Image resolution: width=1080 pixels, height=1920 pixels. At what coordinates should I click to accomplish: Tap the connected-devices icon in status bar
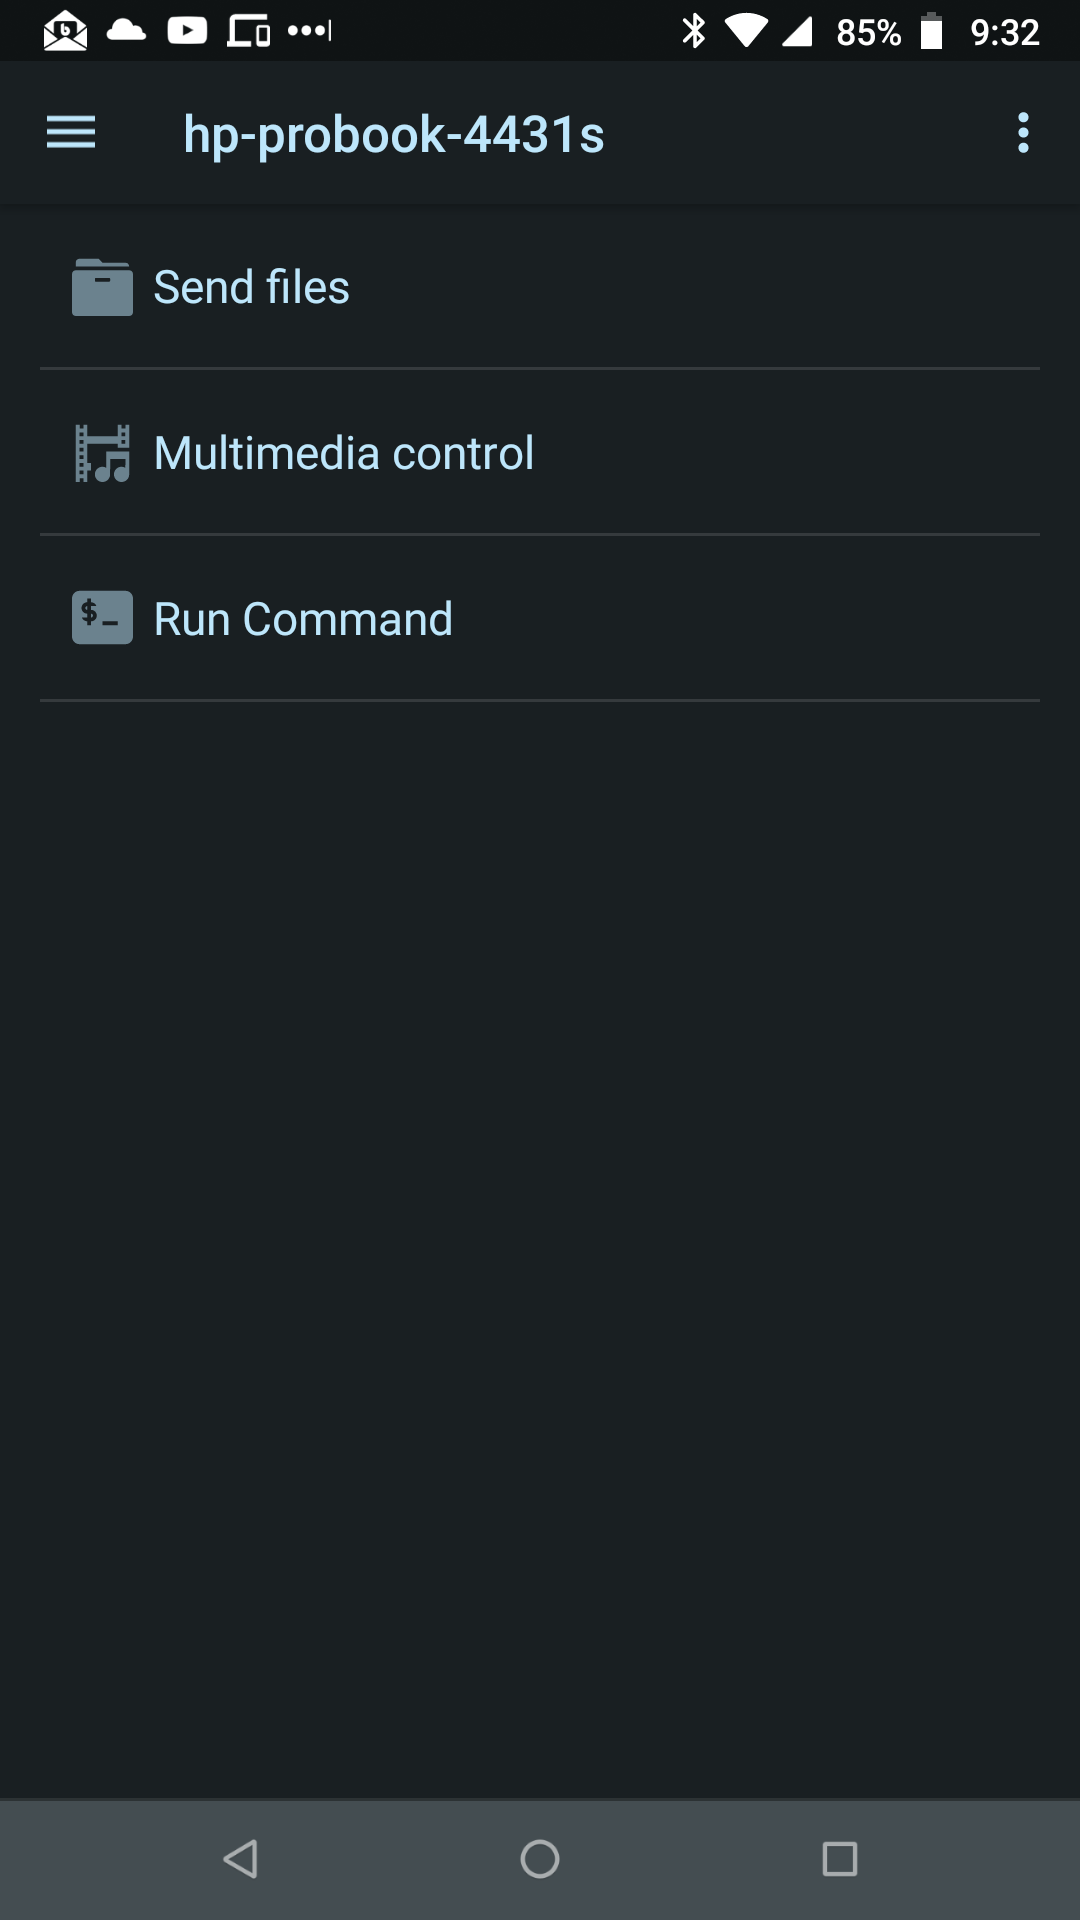click(249, 31)
